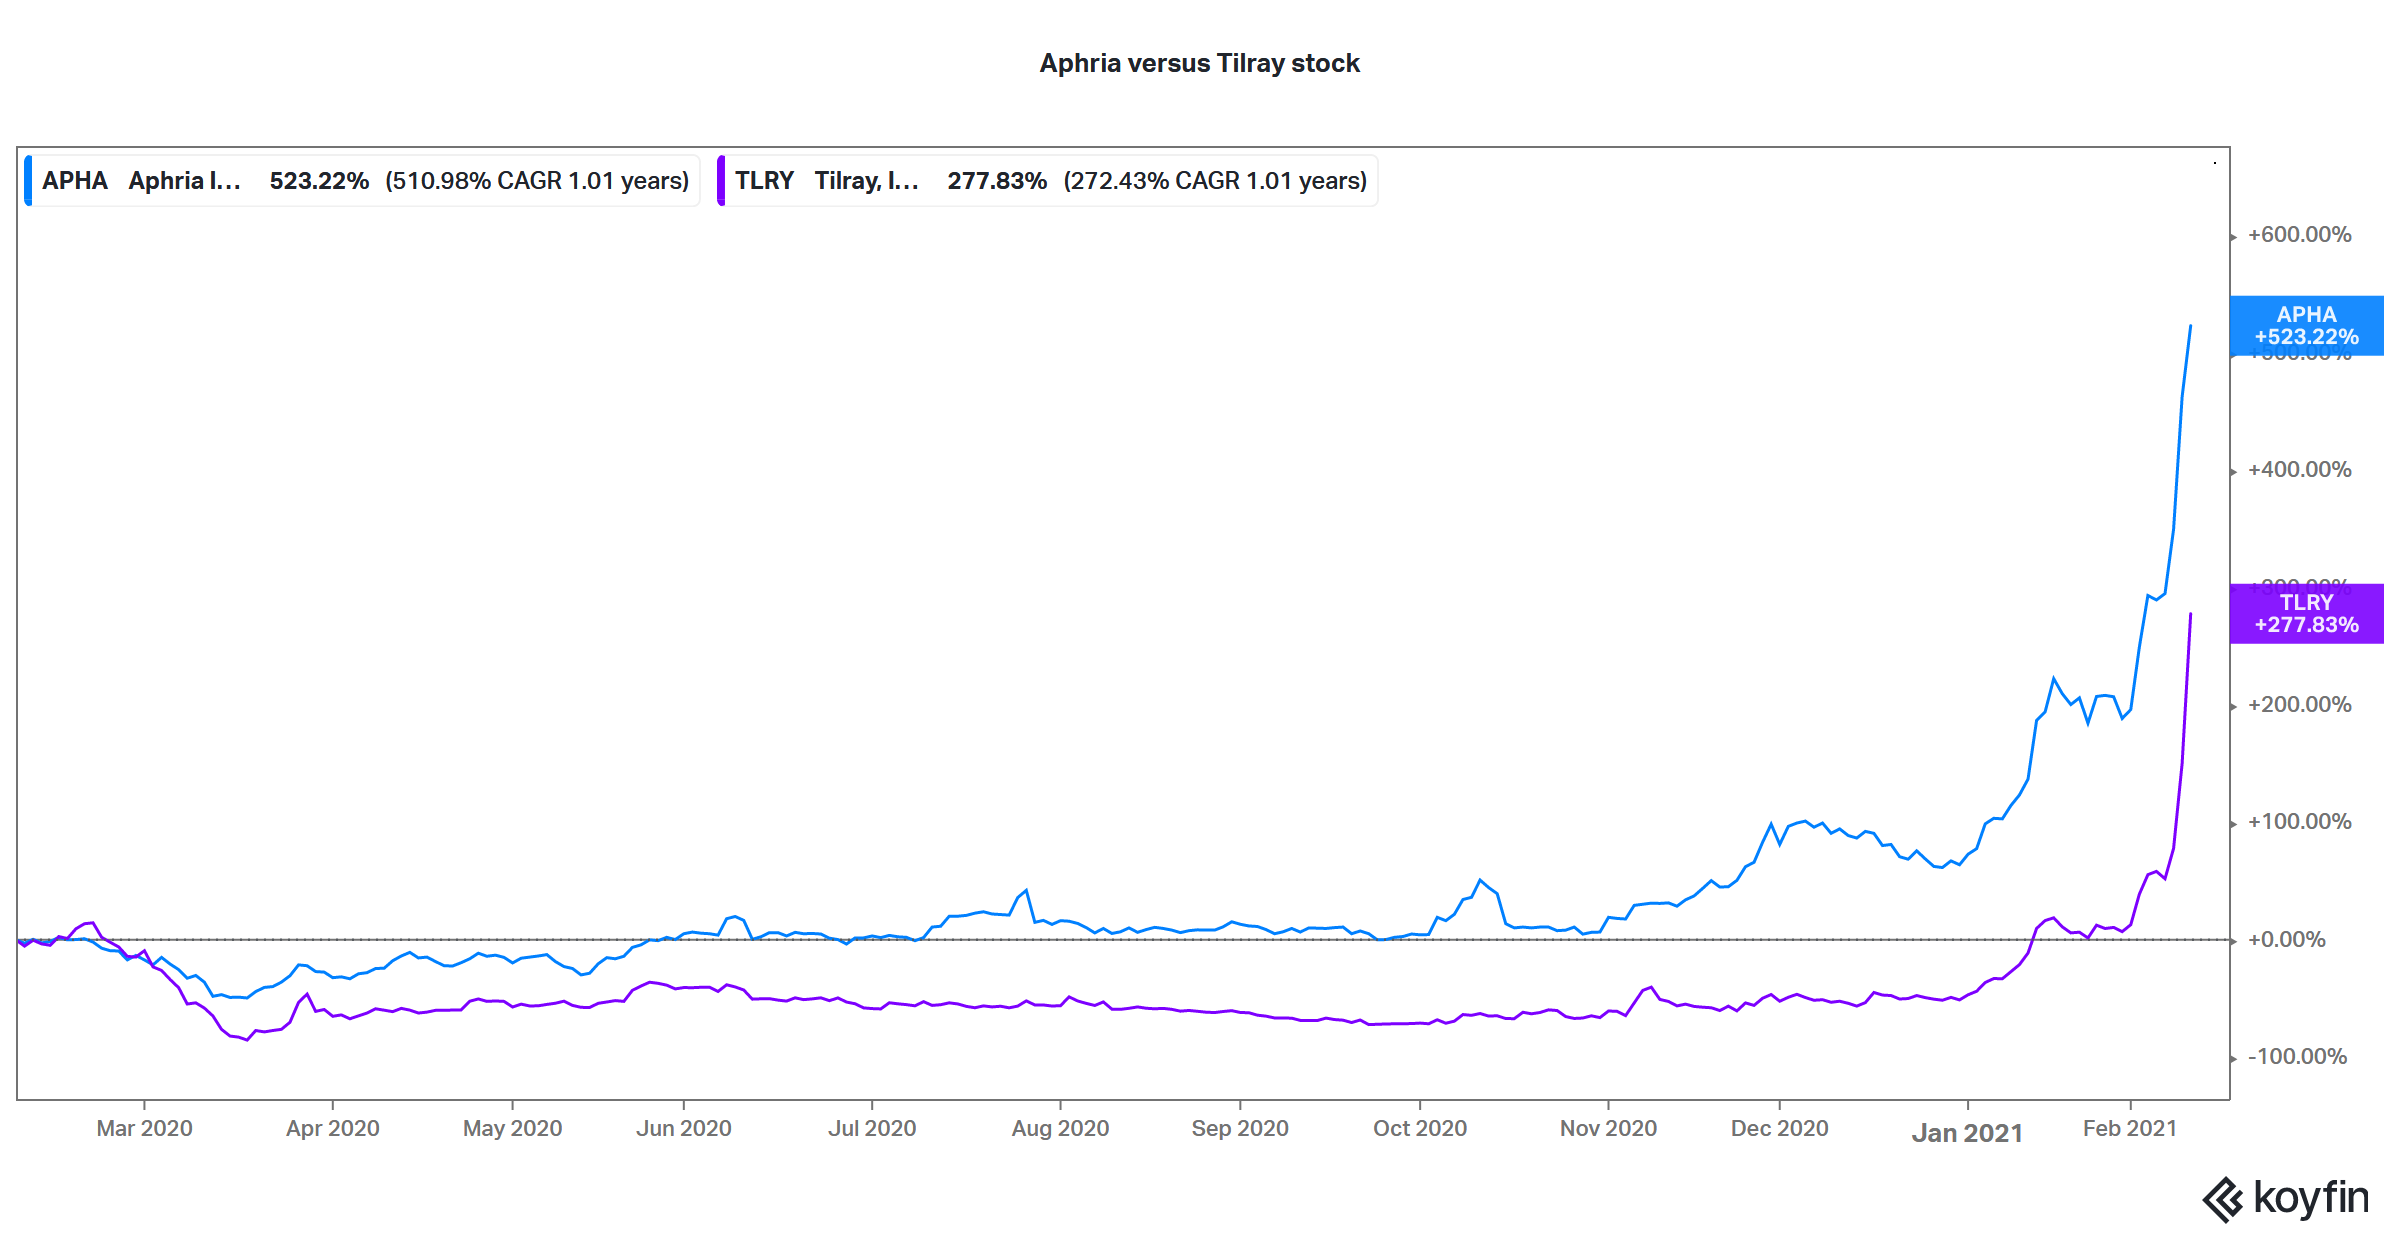Click the +0.00% axis label
Image resolution: width=2400 pixels, height=1240 pixels.
click(x=2286, y=940)
